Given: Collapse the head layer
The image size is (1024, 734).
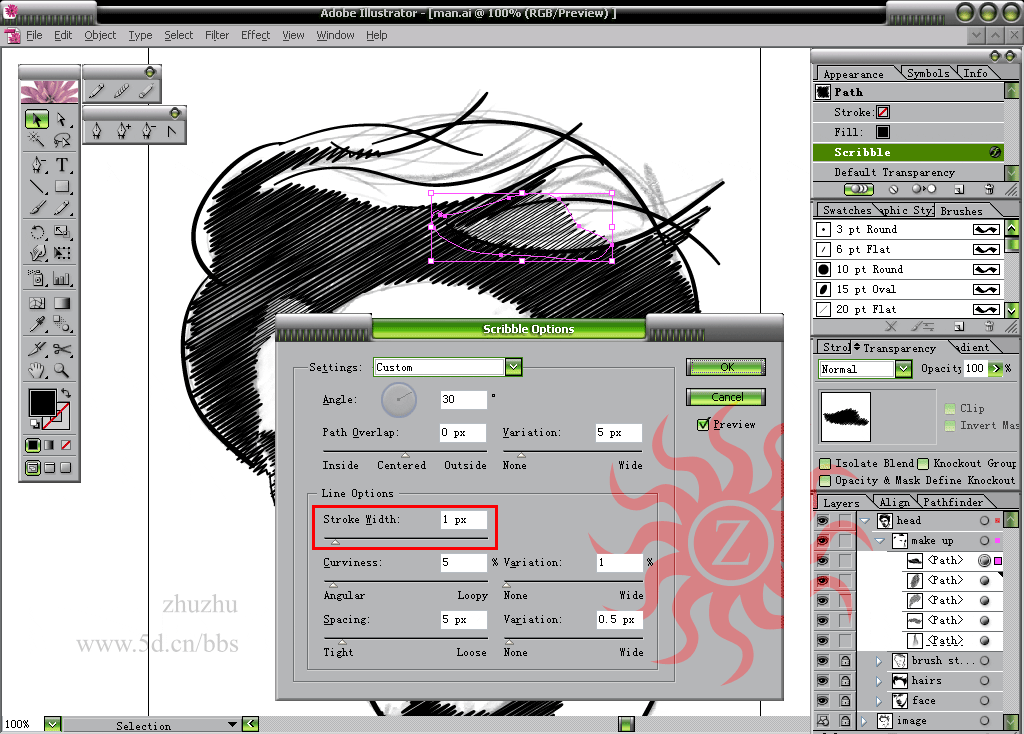Looking at the screenshot, I should click(865, 521).
